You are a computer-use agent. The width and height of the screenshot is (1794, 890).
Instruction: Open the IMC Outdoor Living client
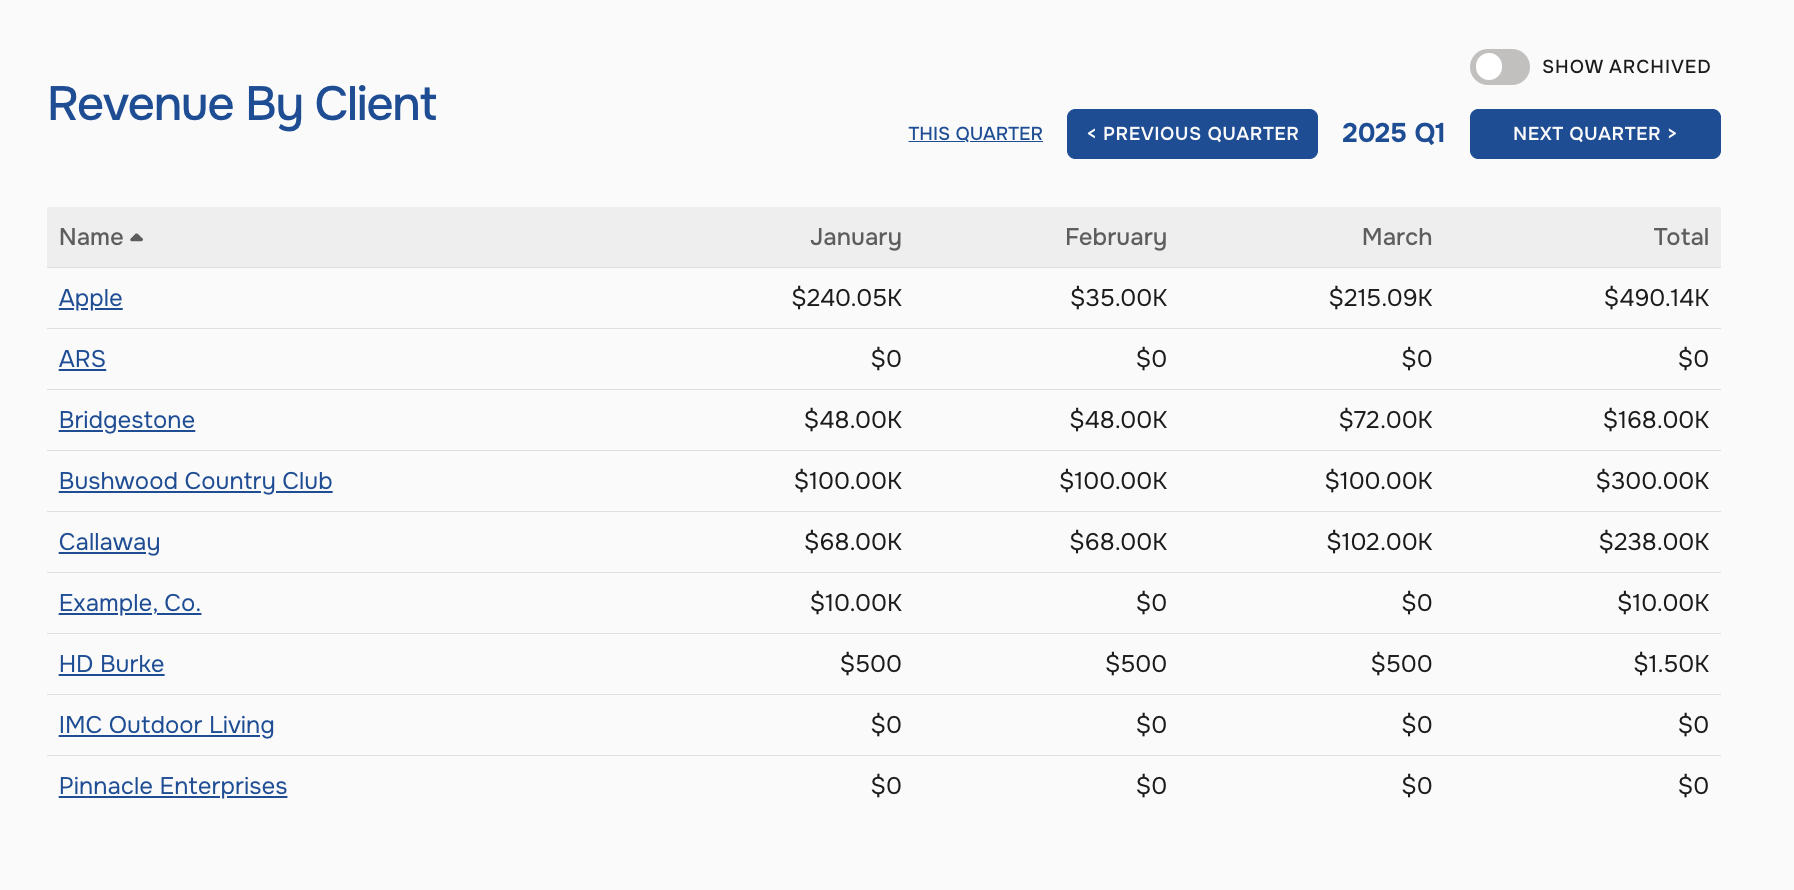click(x=166, y=725)
